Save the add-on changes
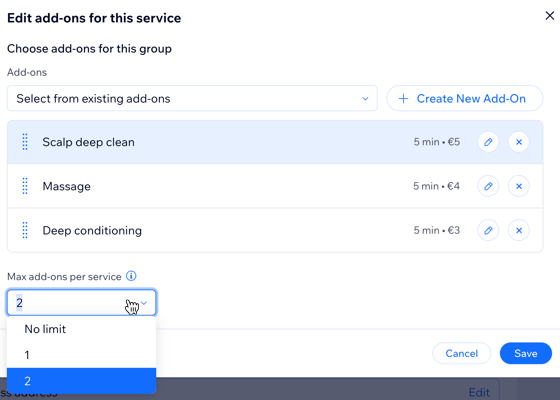 point(526,353)
